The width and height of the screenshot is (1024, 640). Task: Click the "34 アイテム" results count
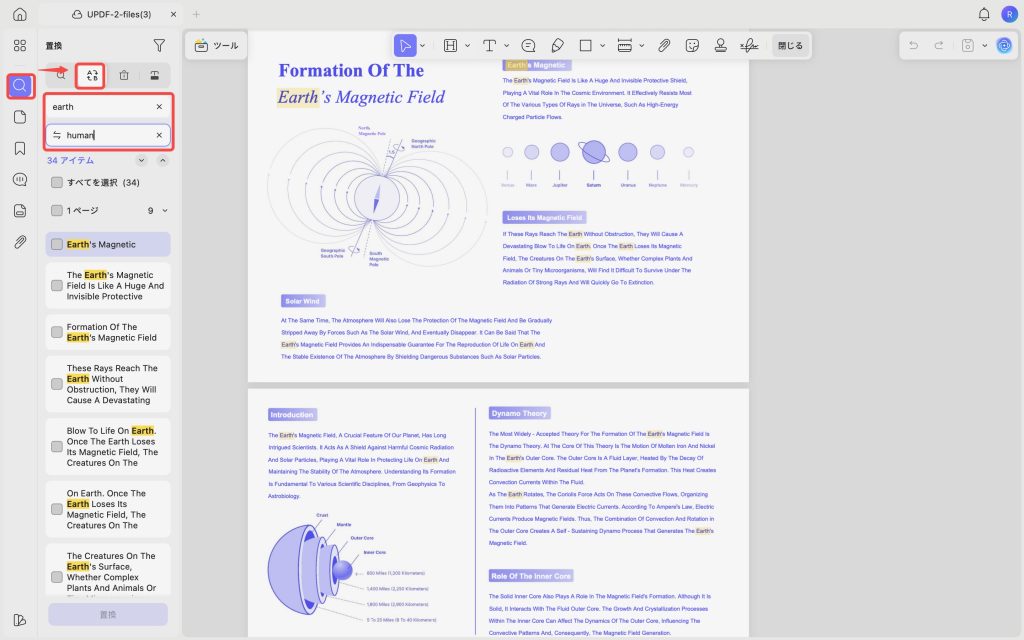(x=70, y=160)
